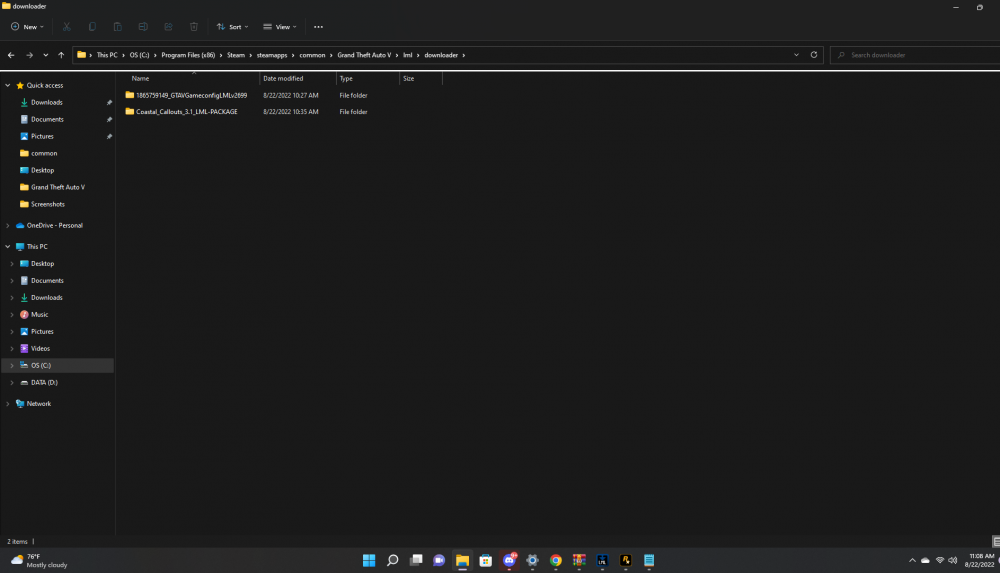This screenshot has width=1000, height=573.
Task: Open Microsoft Store from taskbar
Action: coord(485,560)
